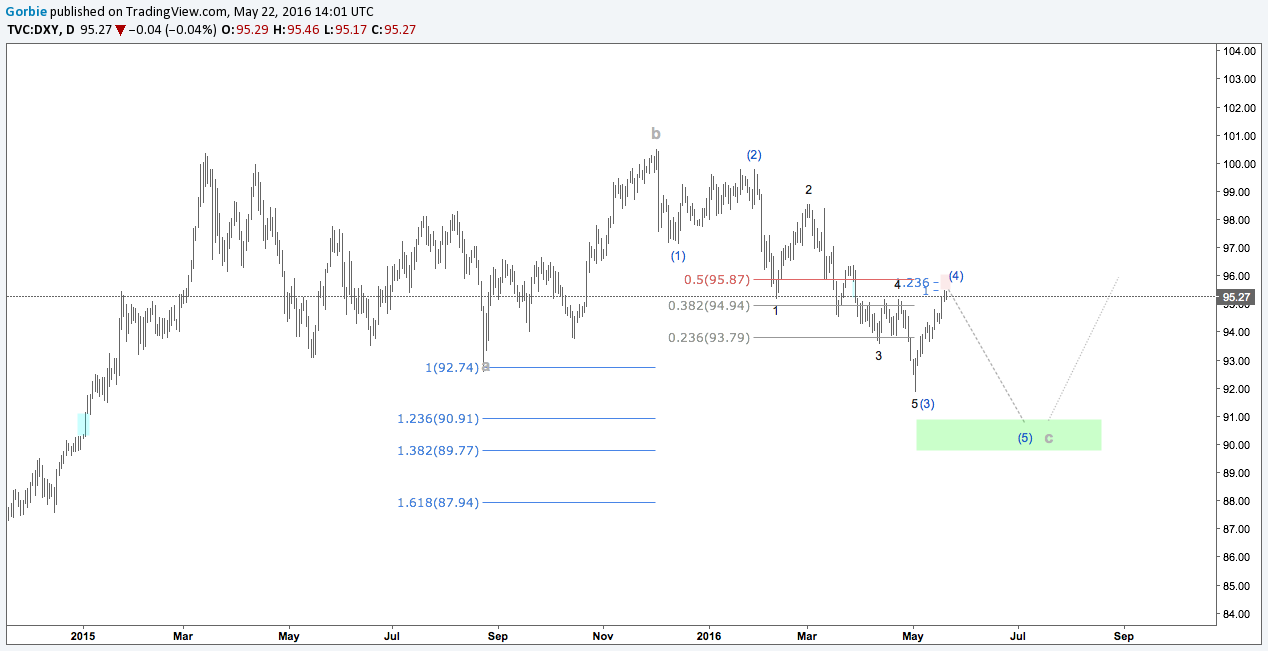The width and height of the screenshot is (1268, 651).
Task: Select the cyan highlighted candle box
Action: [84, 424]
